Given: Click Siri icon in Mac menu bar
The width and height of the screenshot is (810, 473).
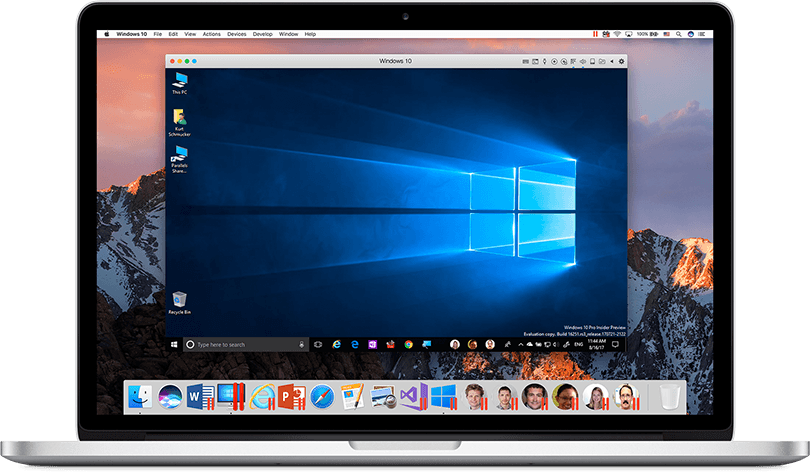Looking at the screenshot, I should point(691,34).
